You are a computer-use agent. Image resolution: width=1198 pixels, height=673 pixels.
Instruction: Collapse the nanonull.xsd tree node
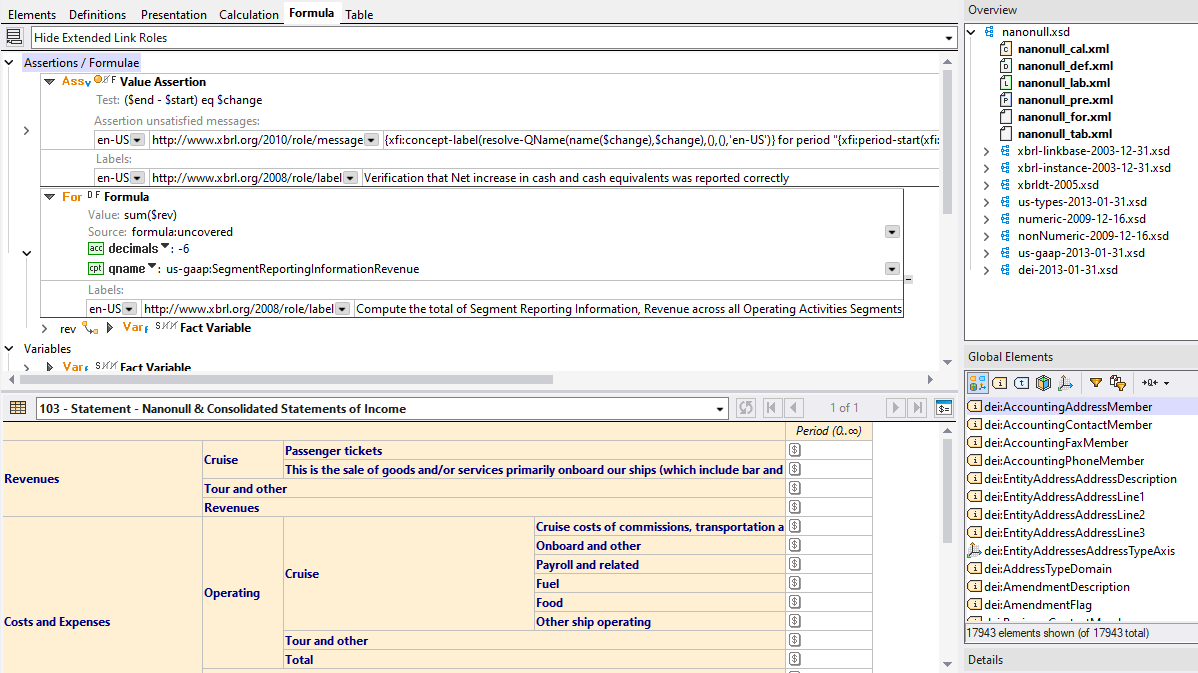[969, 31]
